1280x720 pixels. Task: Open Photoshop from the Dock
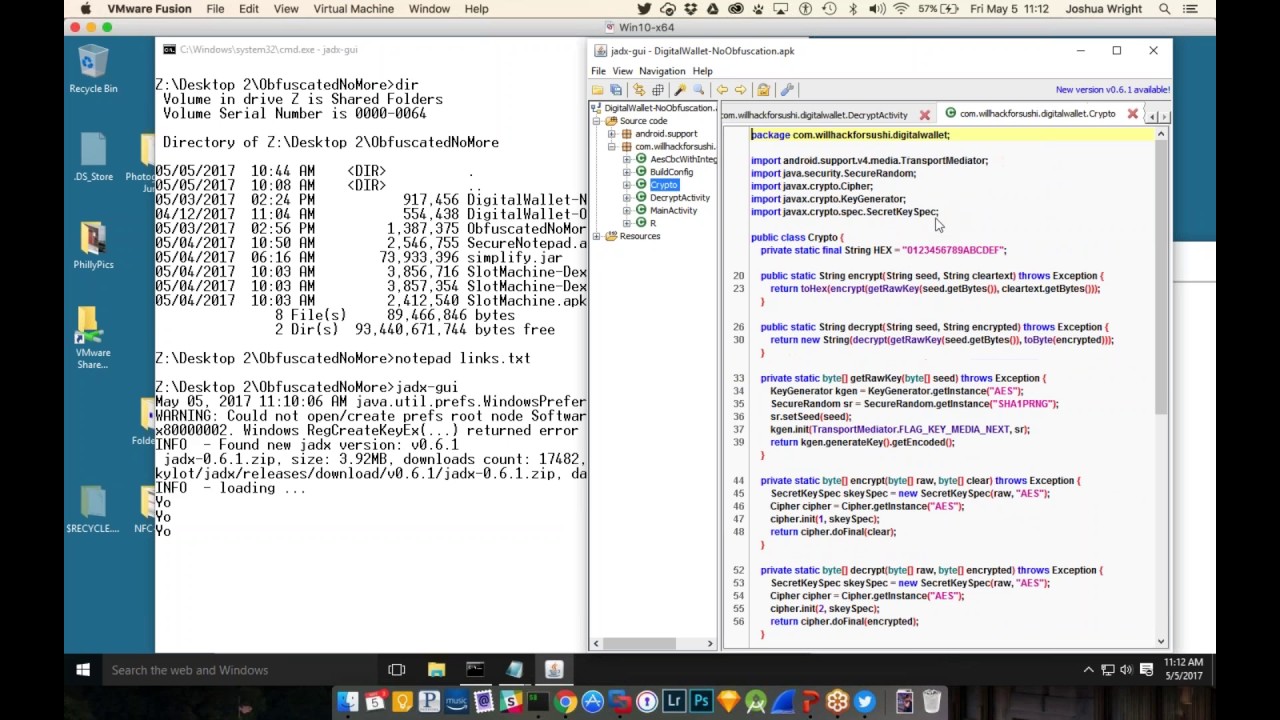(701, 702)
